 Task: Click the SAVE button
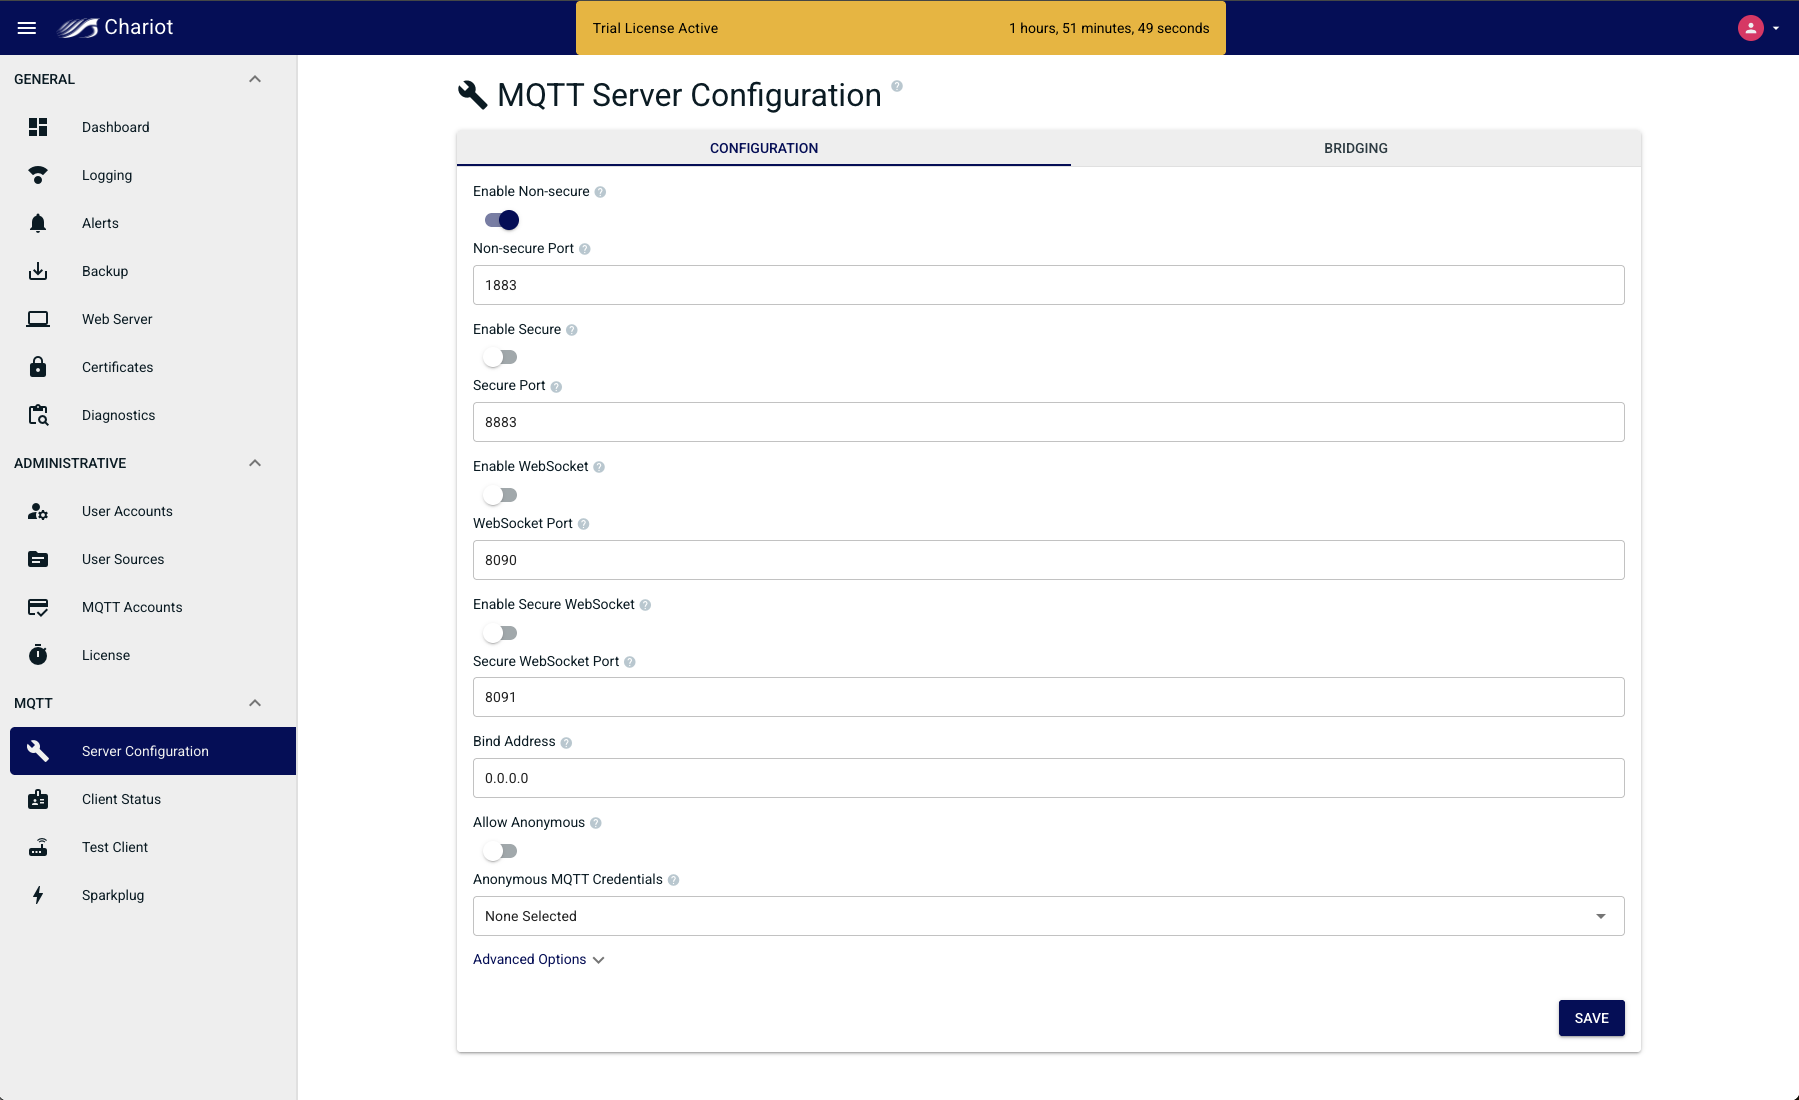[x=1591, y=1018]
